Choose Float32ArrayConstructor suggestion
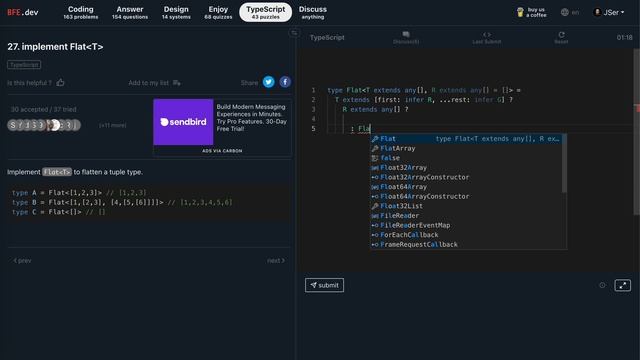This screenshot has width=640, height=360. [466, 177]
